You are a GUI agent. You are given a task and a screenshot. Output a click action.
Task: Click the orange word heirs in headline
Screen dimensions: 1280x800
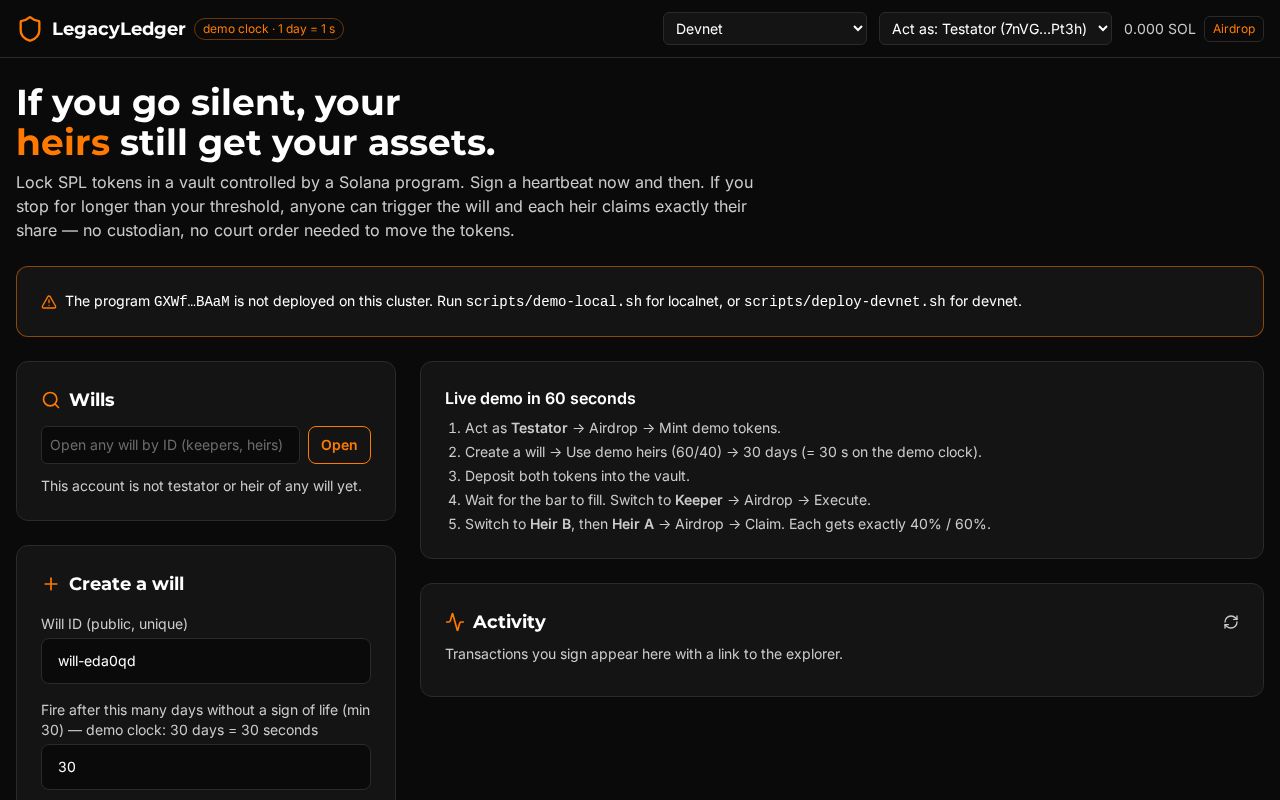click(x=63, y=142)
